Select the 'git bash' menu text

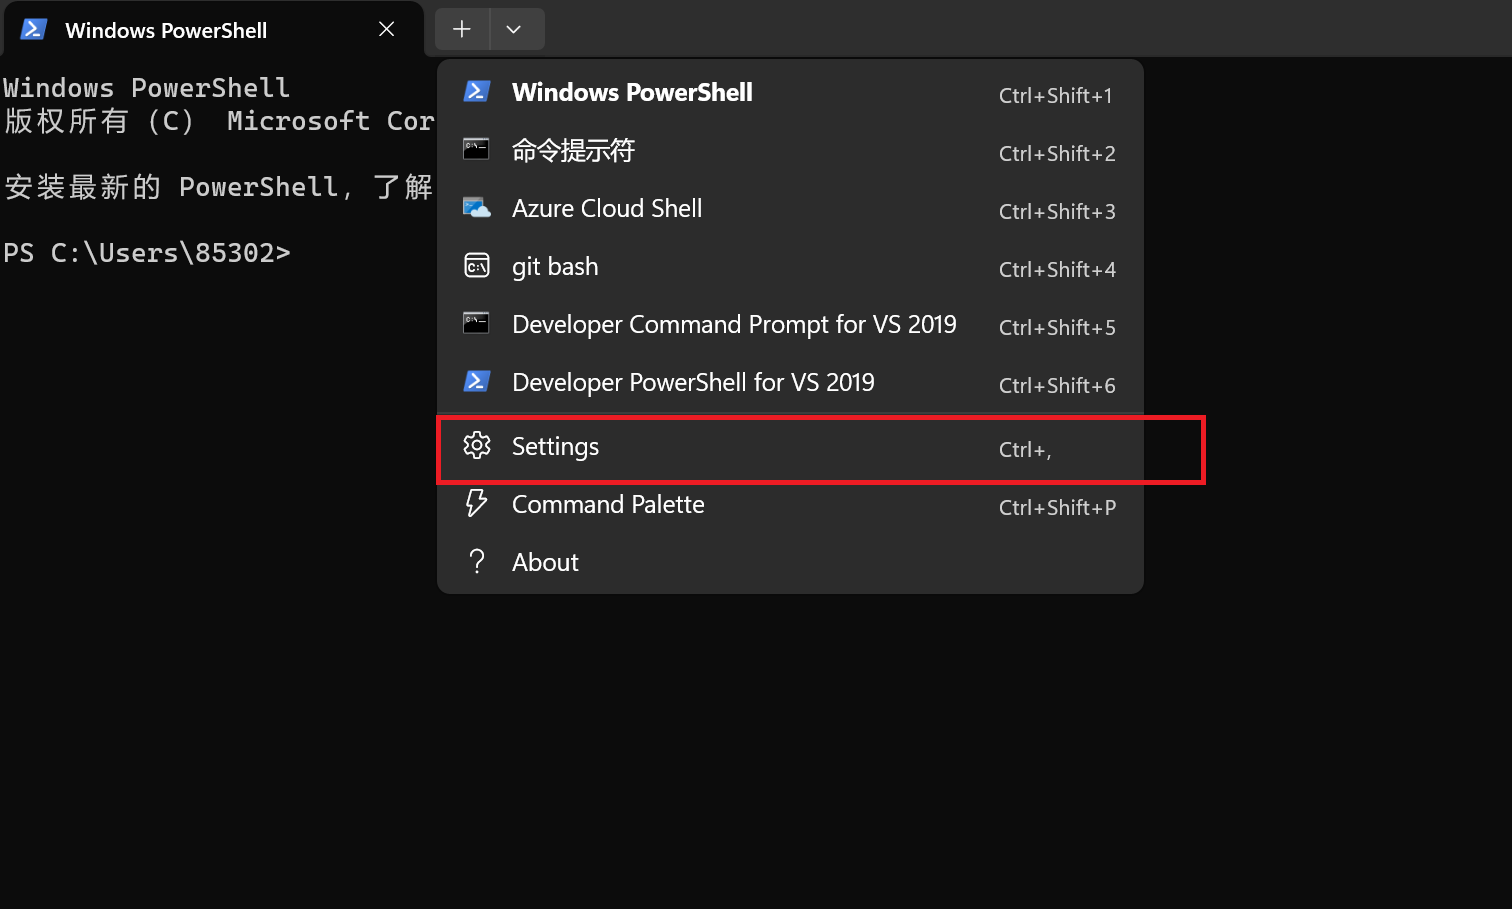tap(555, 267)
